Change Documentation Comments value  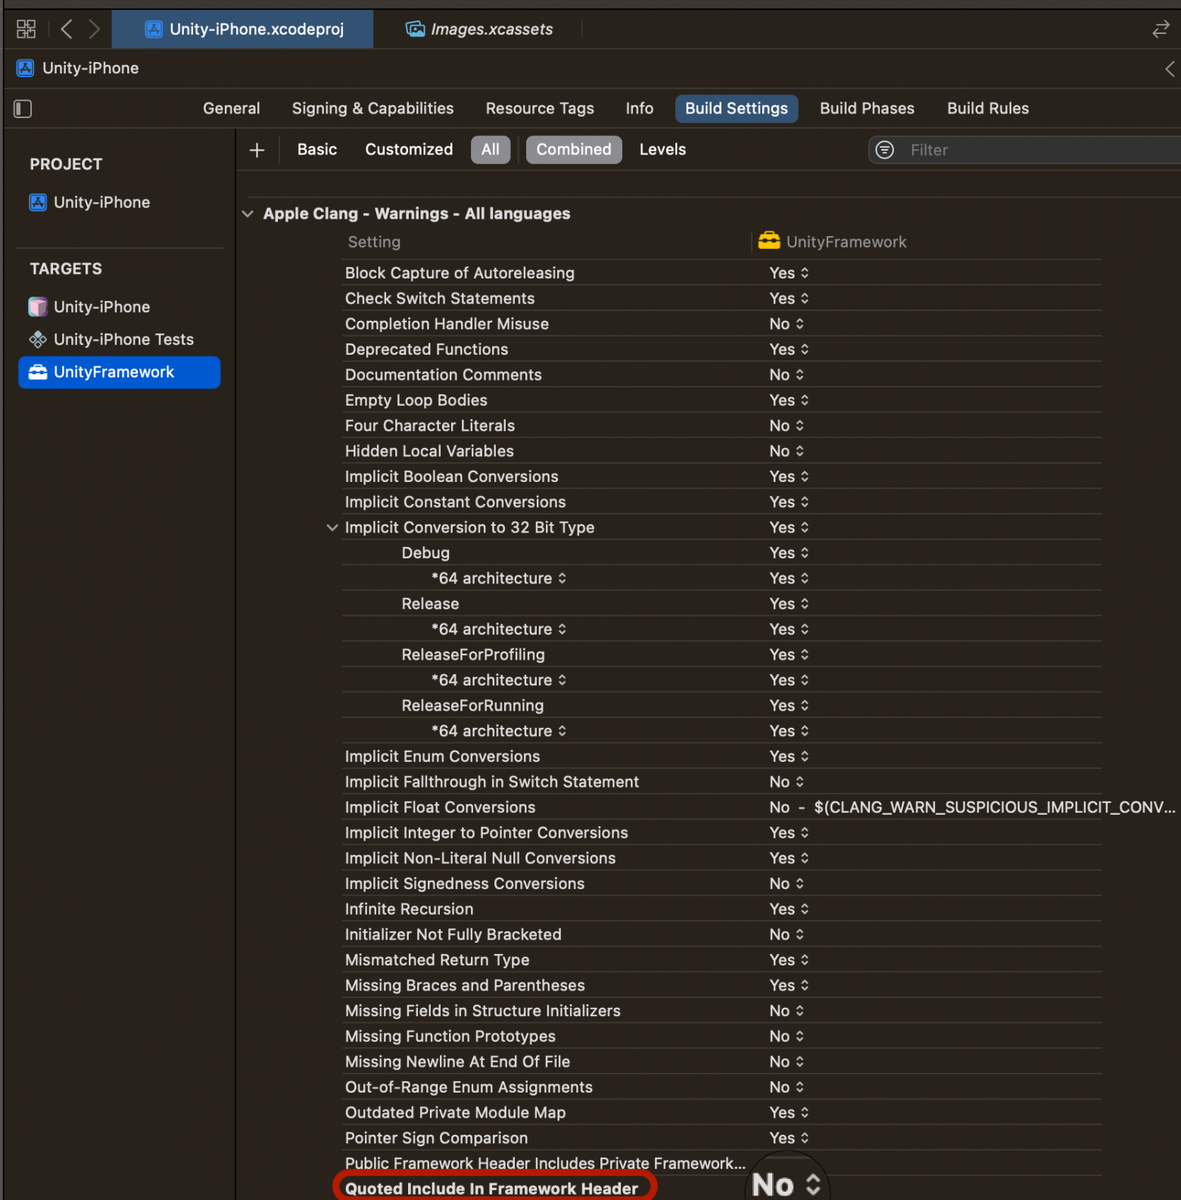click(x=787, y=375)
